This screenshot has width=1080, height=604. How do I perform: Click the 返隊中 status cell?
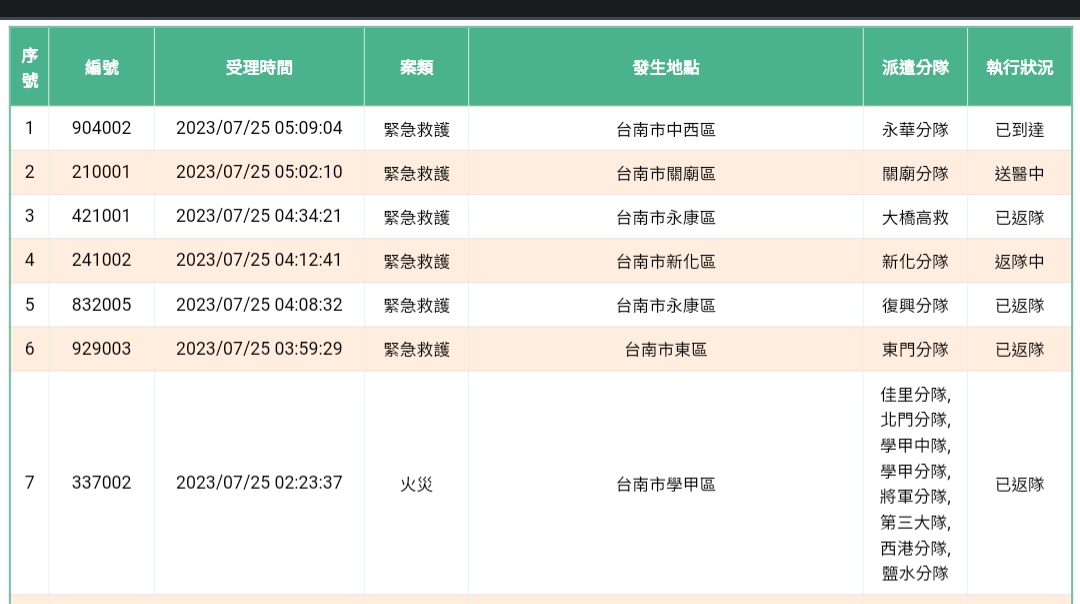click(1019, 261)
